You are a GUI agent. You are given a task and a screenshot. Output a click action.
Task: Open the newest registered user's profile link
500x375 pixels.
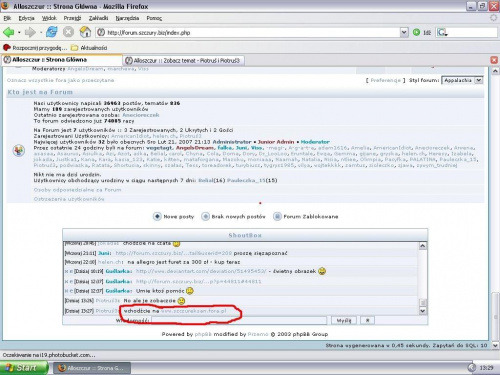(141, 115)
